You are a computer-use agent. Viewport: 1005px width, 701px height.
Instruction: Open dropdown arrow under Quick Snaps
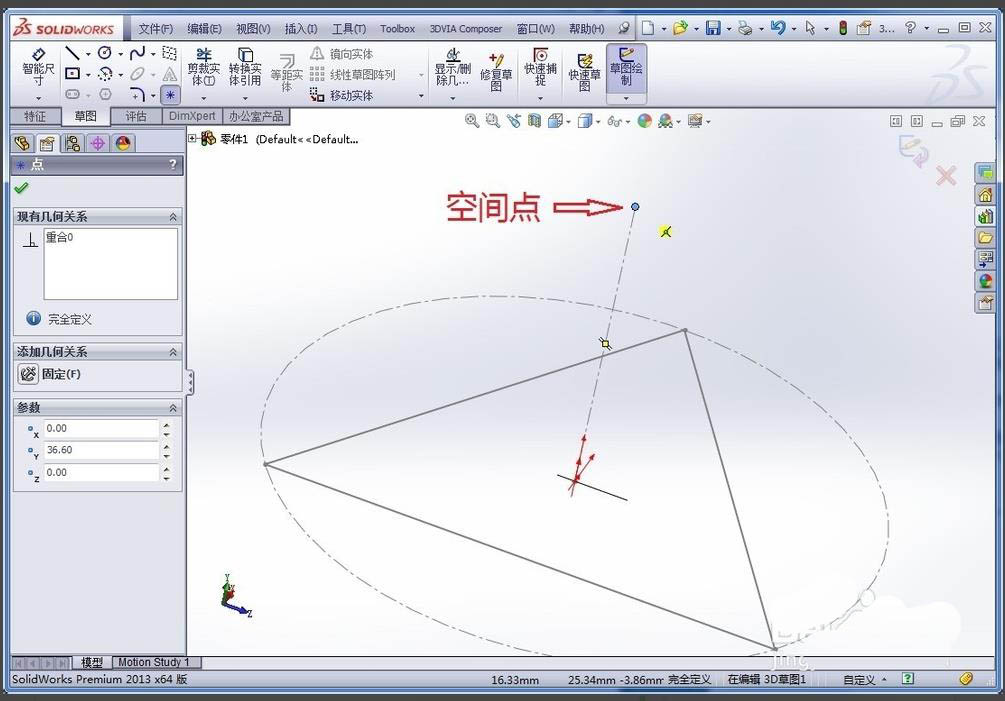540,98
